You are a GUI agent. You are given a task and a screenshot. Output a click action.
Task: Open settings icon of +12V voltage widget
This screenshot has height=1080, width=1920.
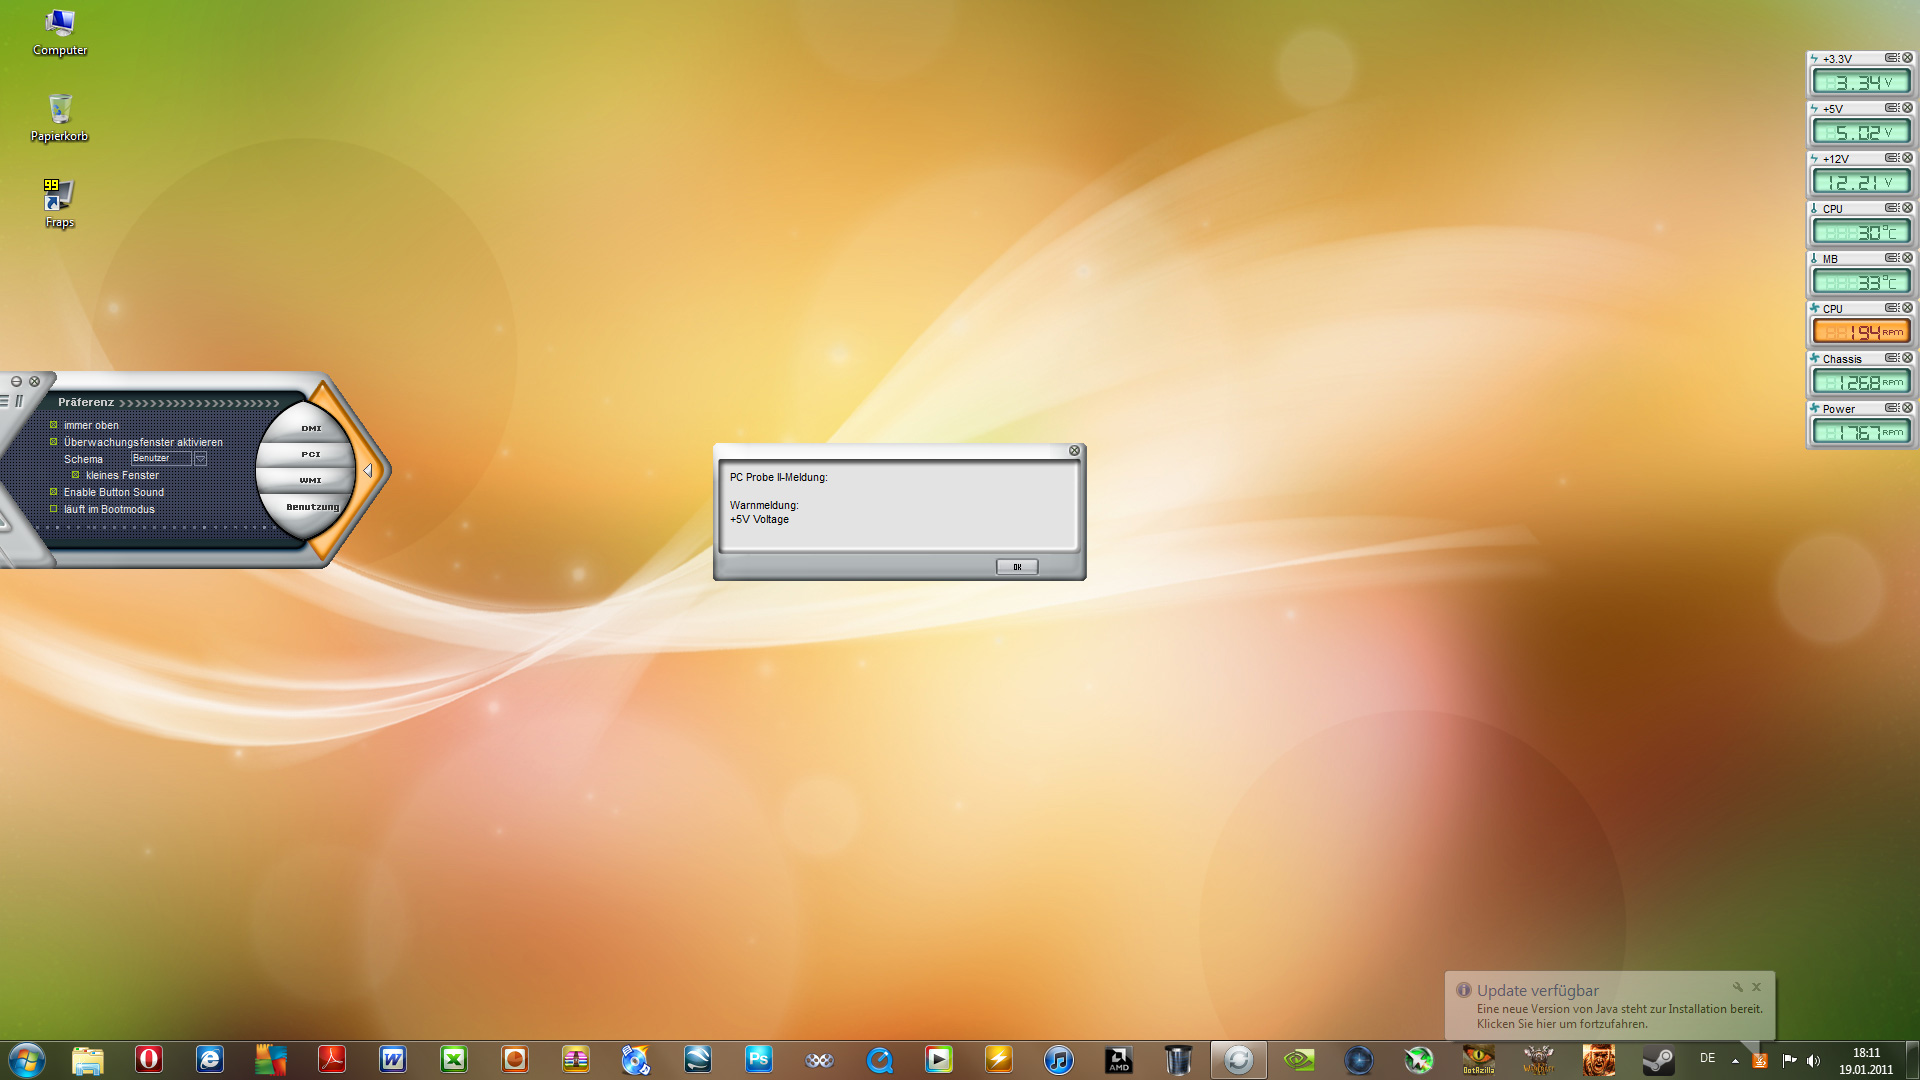(1892, 158)
